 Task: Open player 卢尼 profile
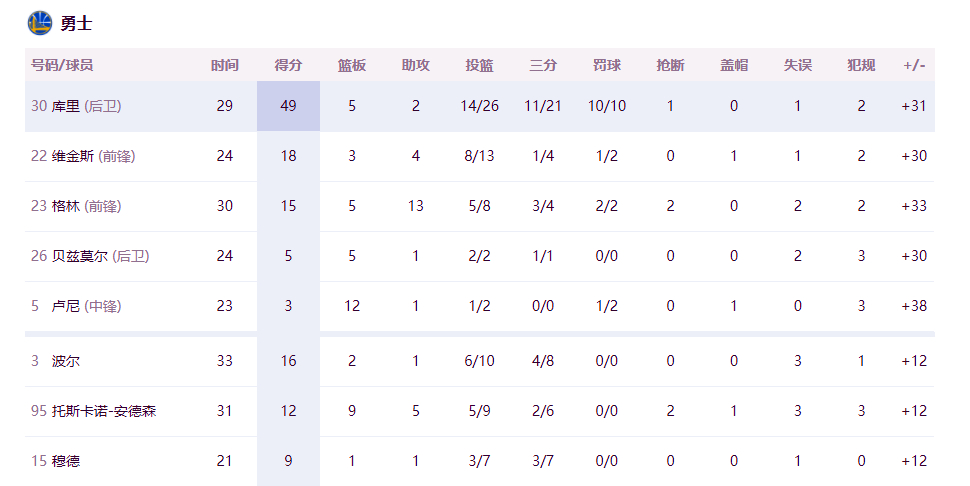pyautogui.click(x=66, y=306)
